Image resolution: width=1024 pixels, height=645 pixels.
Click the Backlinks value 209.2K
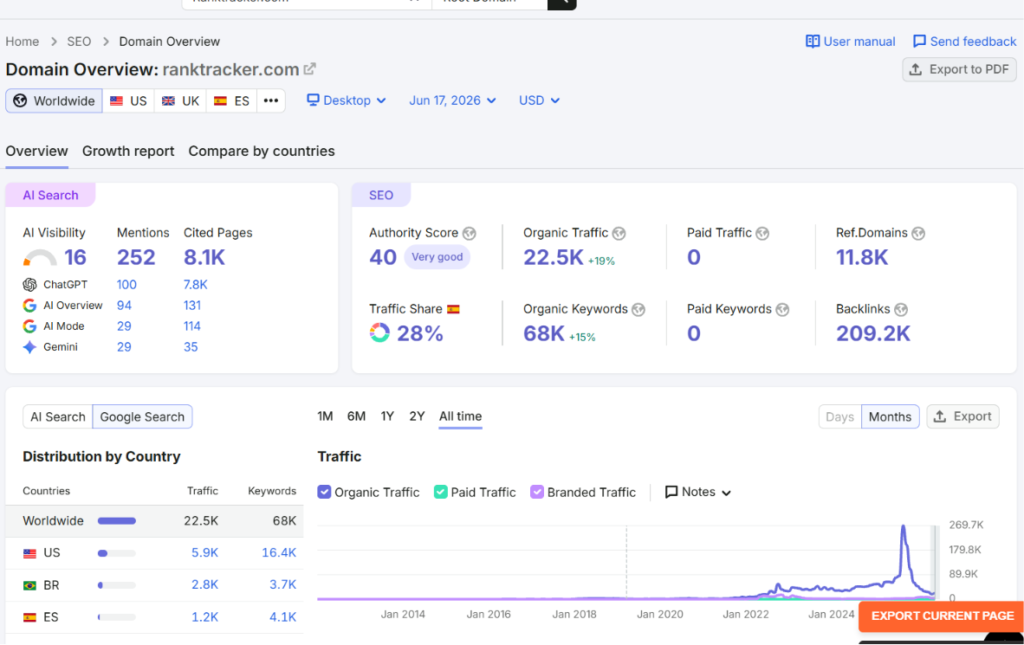click(873, 334)
